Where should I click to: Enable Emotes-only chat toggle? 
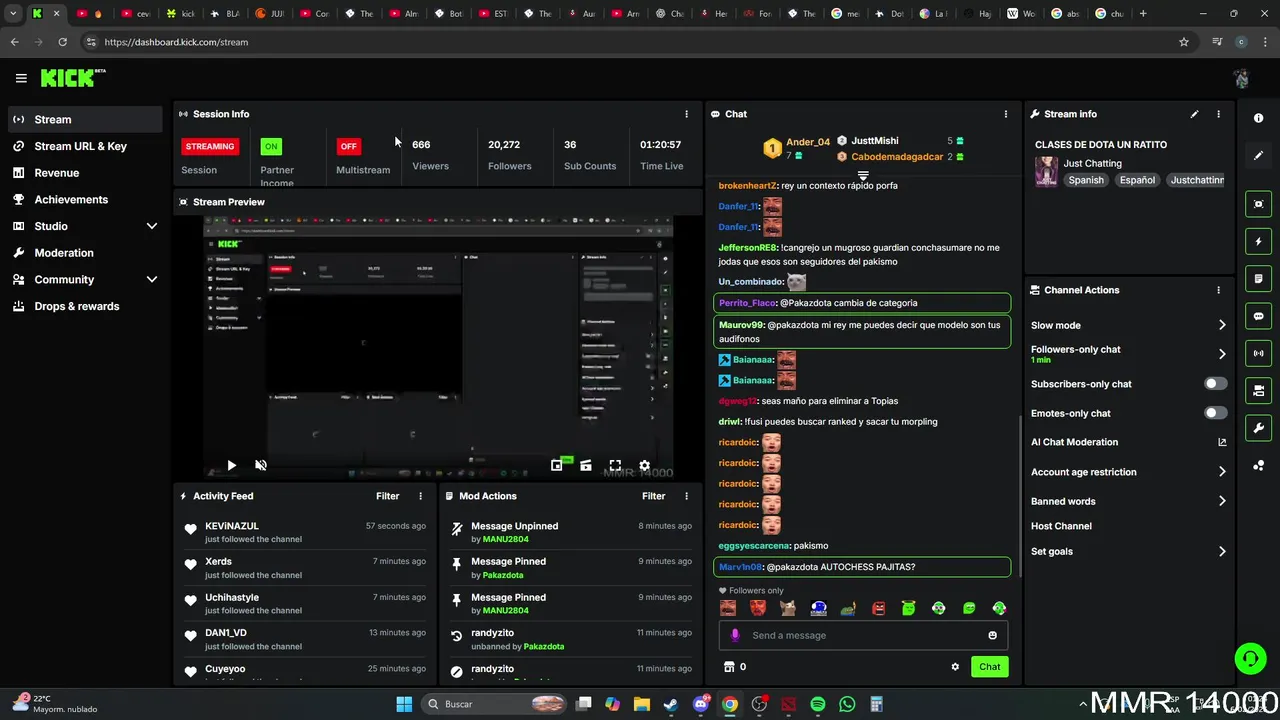pos(1215,413)
